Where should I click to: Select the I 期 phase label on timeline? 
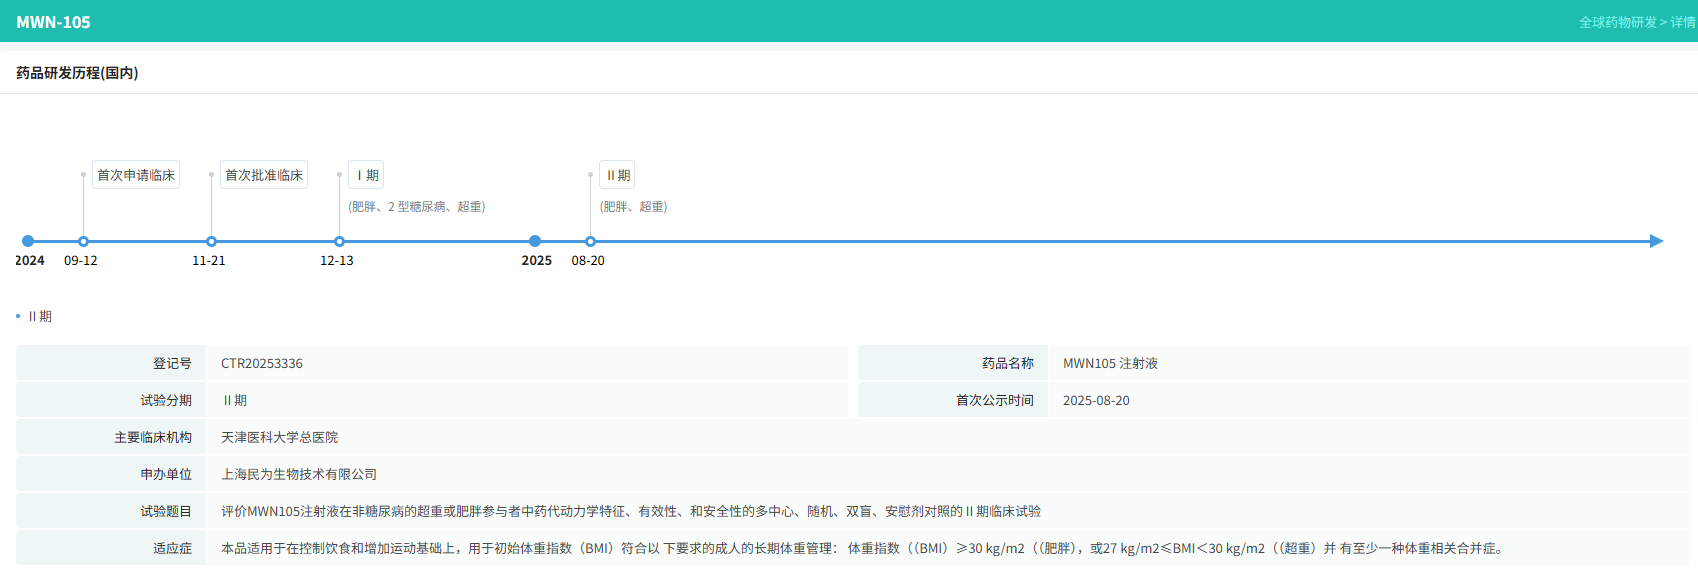click(366, 175)
